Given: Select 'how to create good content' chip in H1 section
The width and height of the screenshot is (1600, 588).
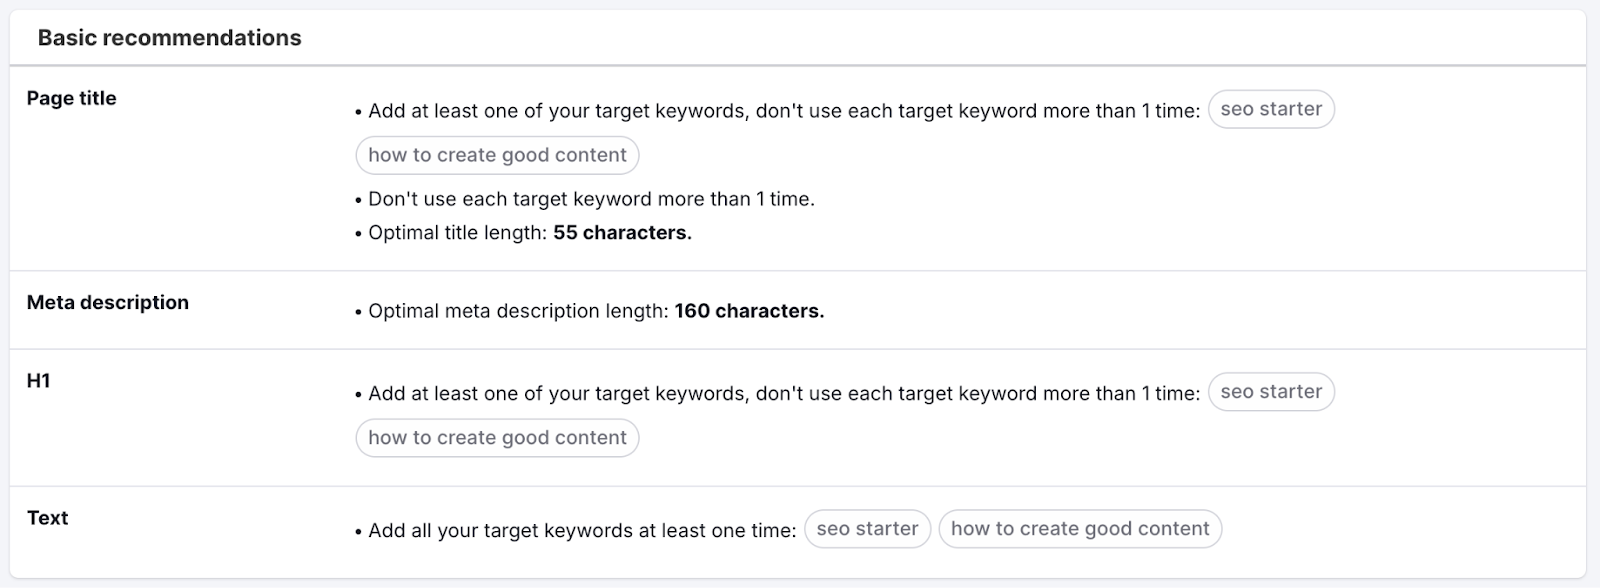Looking at the screenshot, I should [x=496, y=437].
